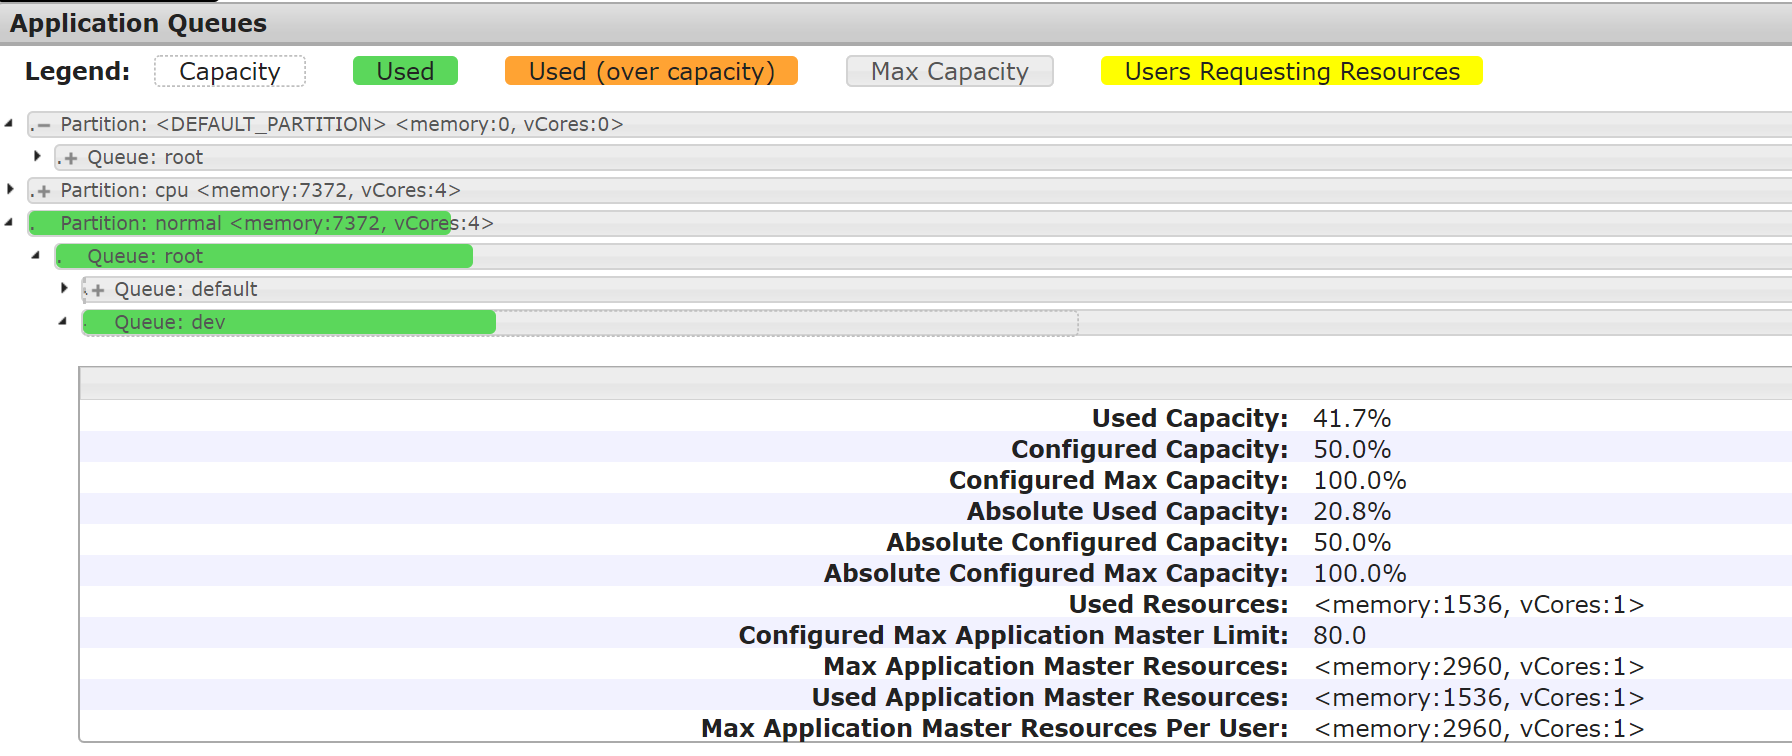This screenshot has width=1792, height=756.
Task: Click the minus icon beside Partition: <DEFAULT_PARTITION>
Action: 43,126
